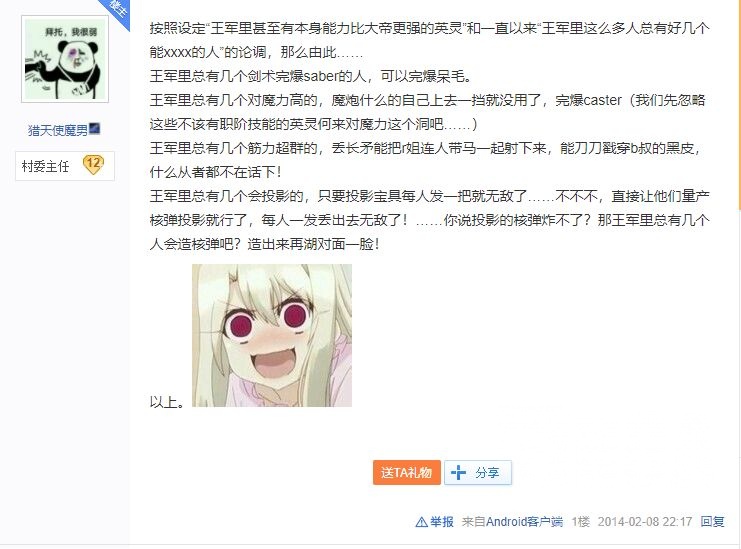Click the first line of post text about 王军里
Image resolution: width=741 pixels, height=549 pixels.
tap(430, 28)
